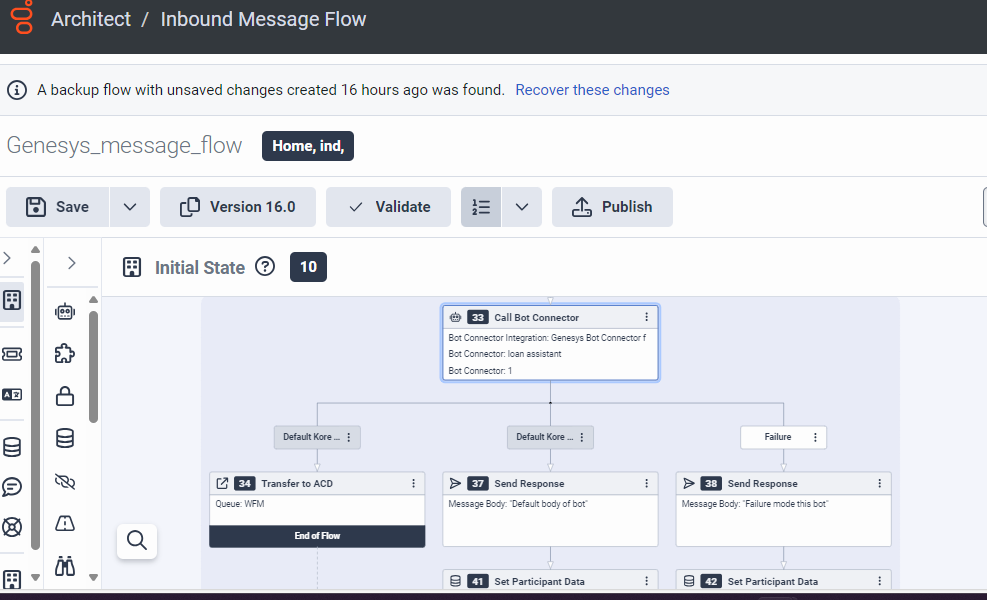Click the state number 10 badge

point(308,267)
